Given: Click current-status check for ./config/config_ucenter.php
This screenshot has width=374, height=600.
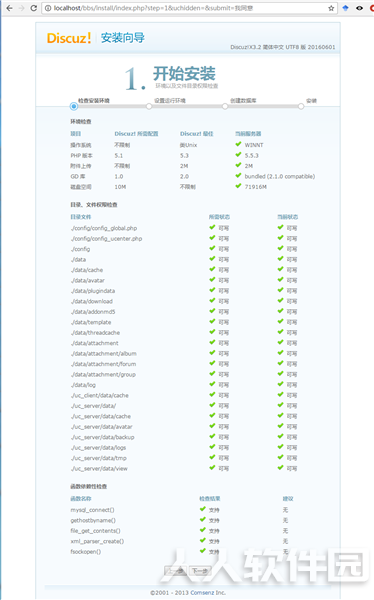Looking at the screenshot, I should (281, 238).
